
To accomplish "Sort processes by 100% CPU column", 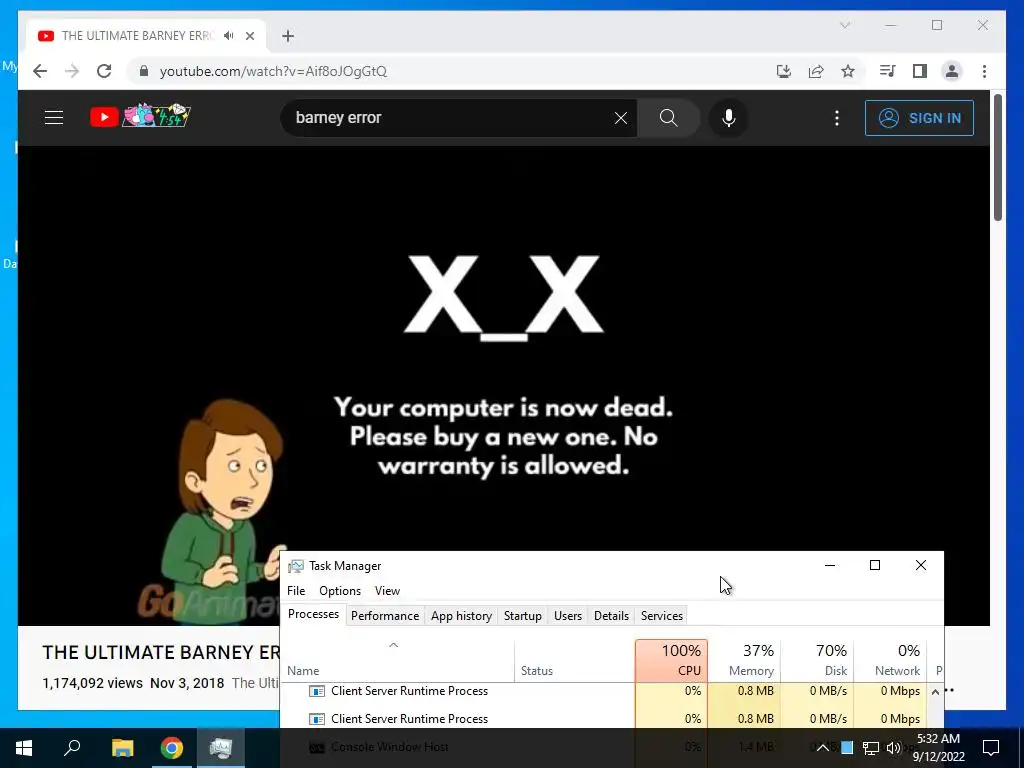I will point(671,661).
